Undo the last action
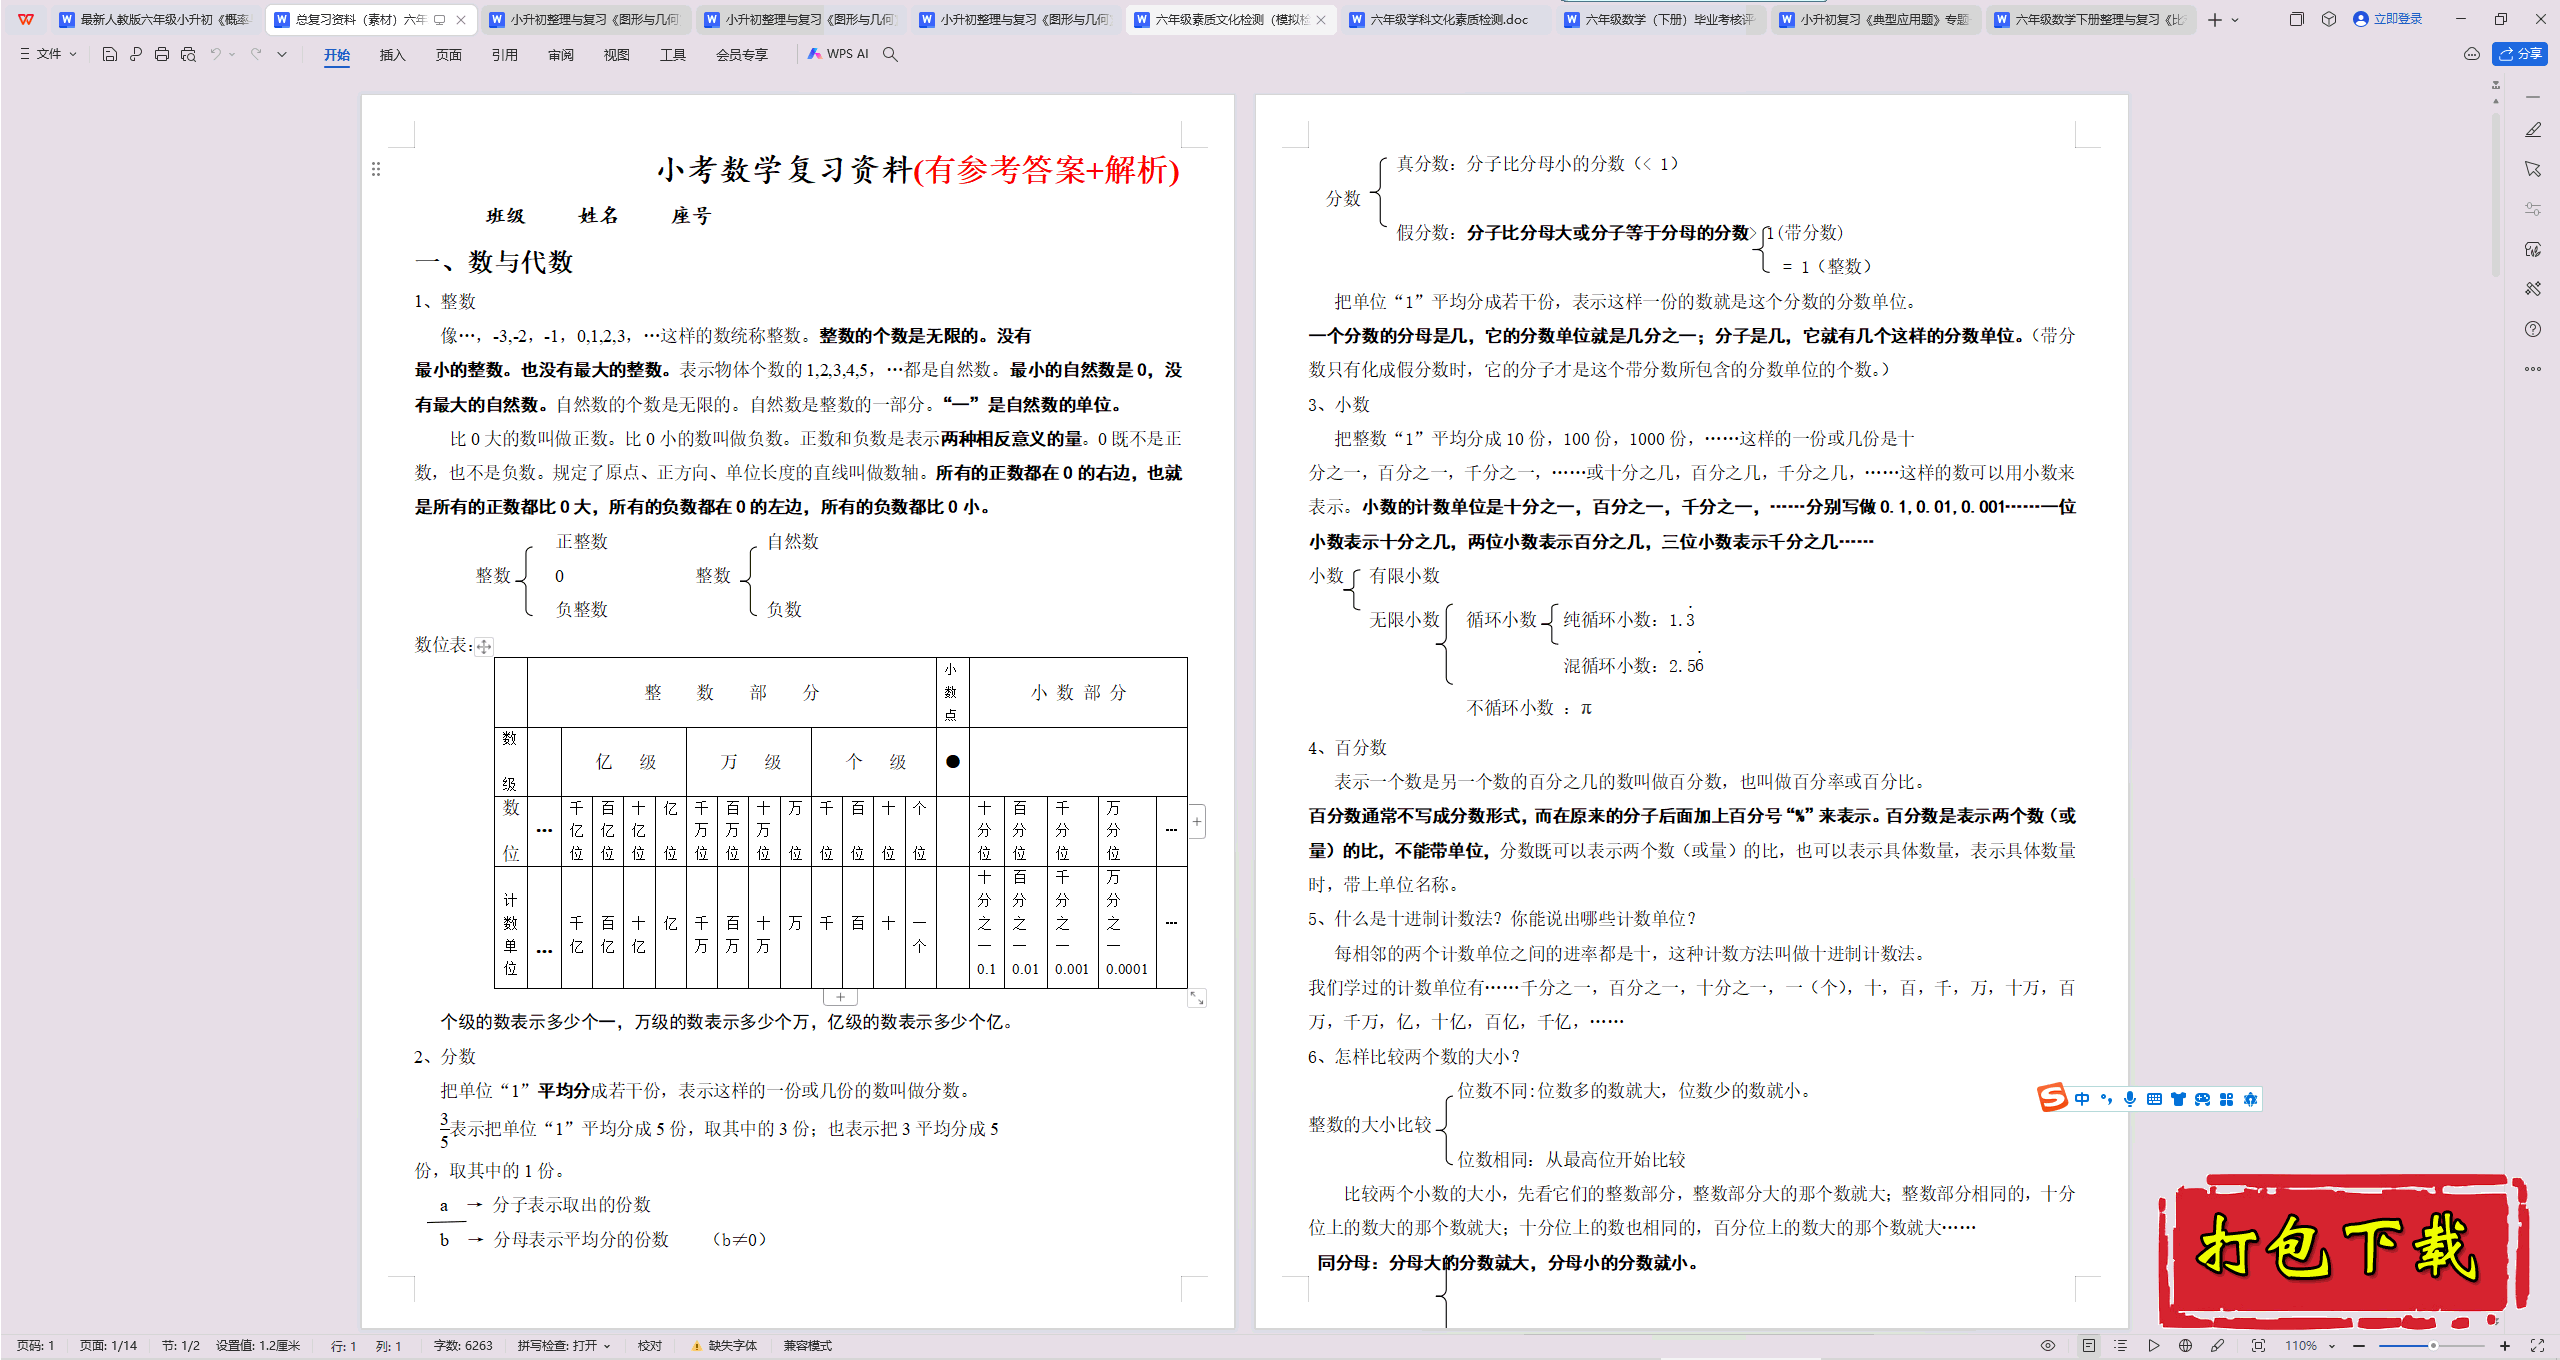The width and height of the screenshot is (2560, 1360). click(215, 55)
